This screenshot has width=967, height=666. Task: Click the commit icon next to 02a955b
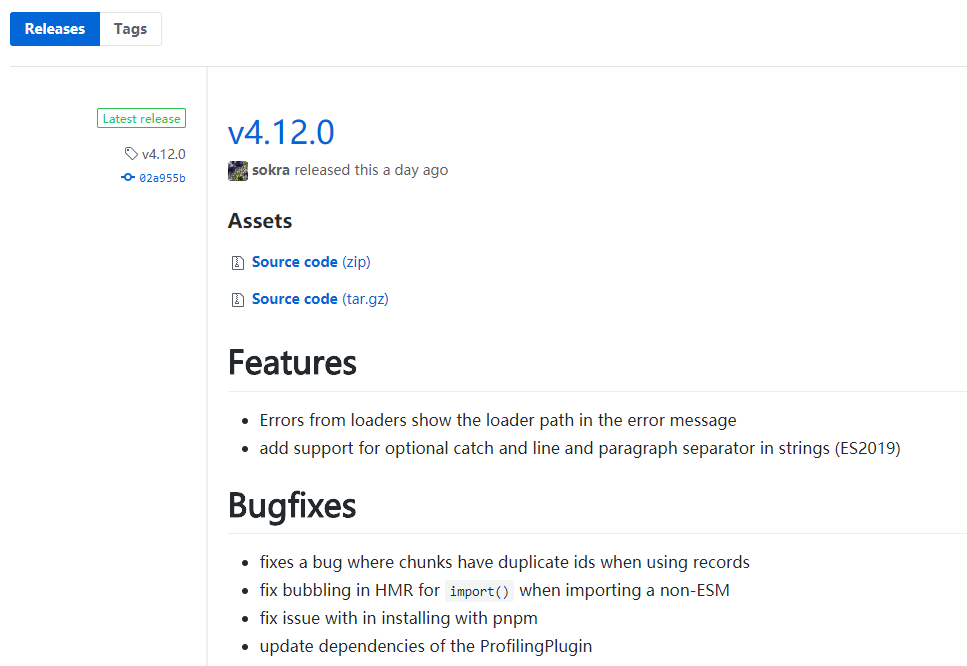tap(128, 178)
